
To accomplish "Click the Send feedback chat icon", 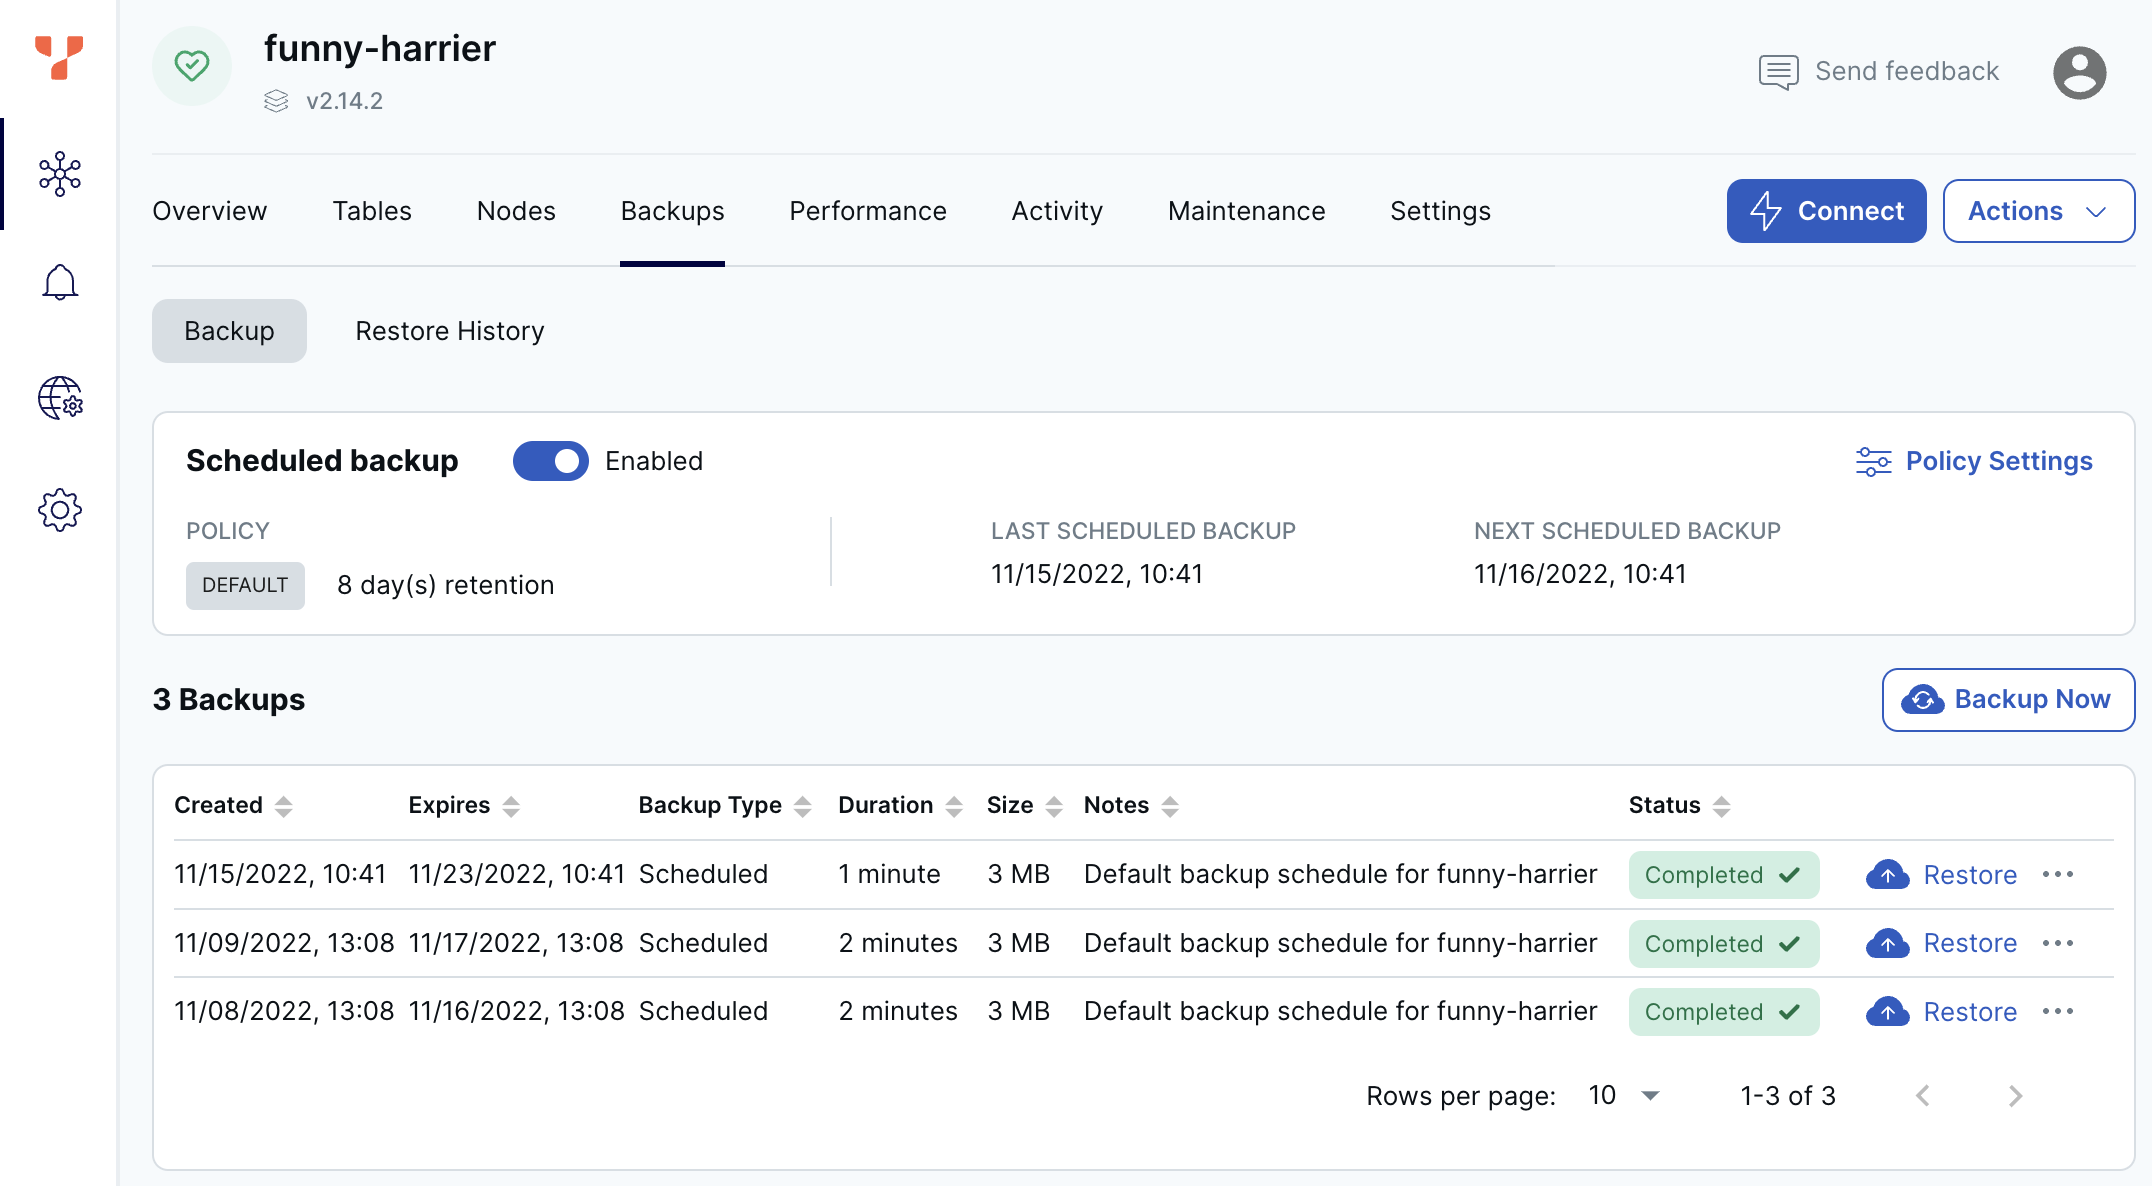I will click(1778, 72).
